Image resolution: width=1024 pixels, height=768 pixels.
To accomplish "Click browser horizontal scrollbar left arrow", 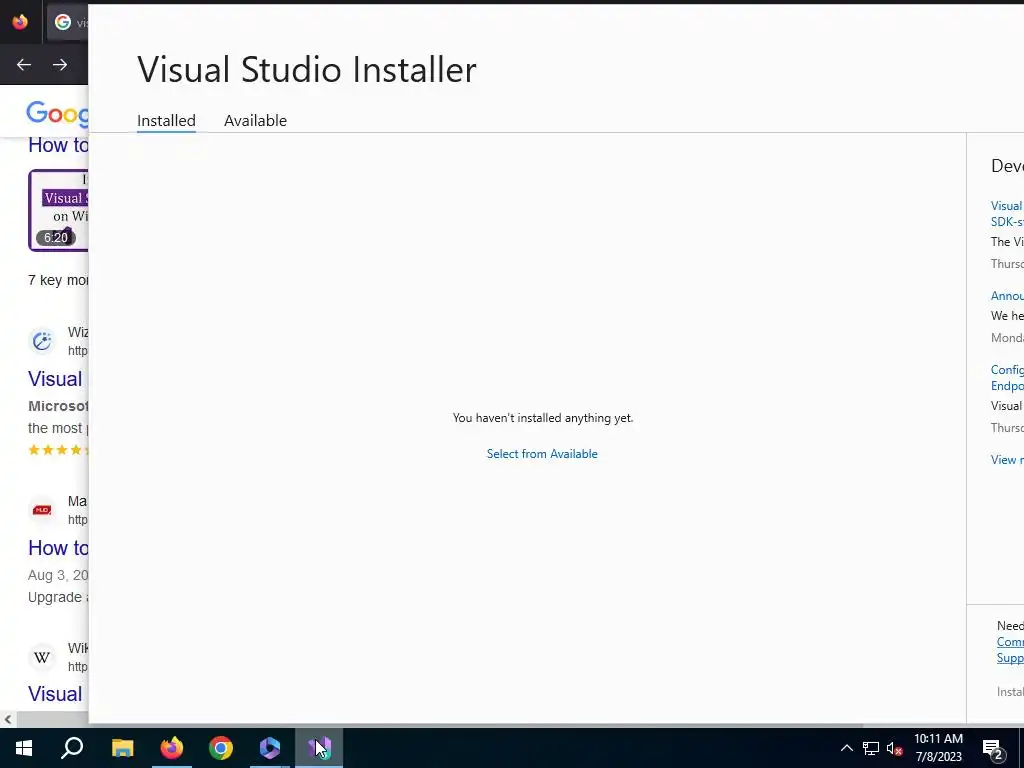I will pos(7,719).
